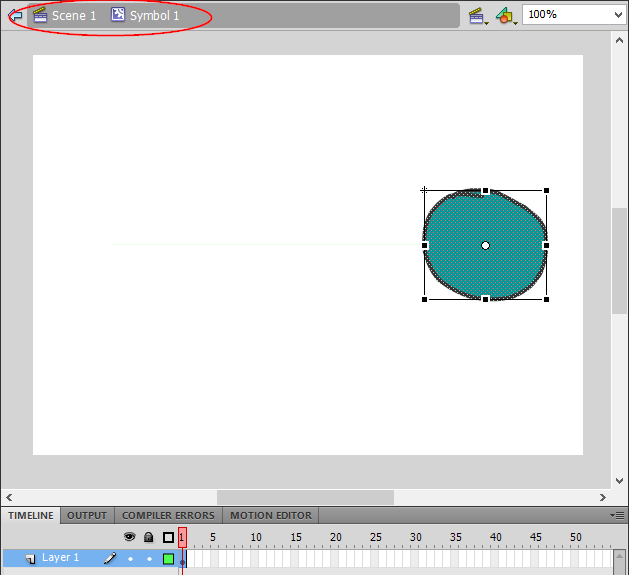Viewport: 629px width, 575px height.
Task: Click the Layer 1 page icon
Action: coord(30,559)
